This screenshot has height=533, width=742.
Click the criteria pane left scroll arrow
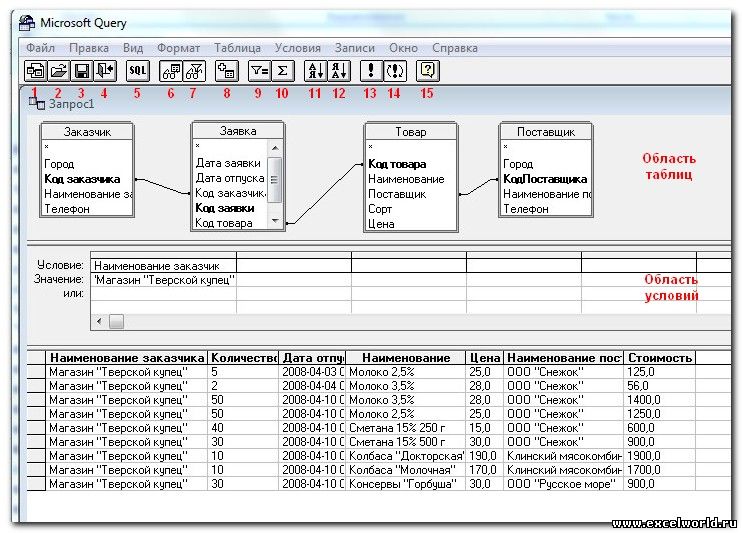[99, 321]
